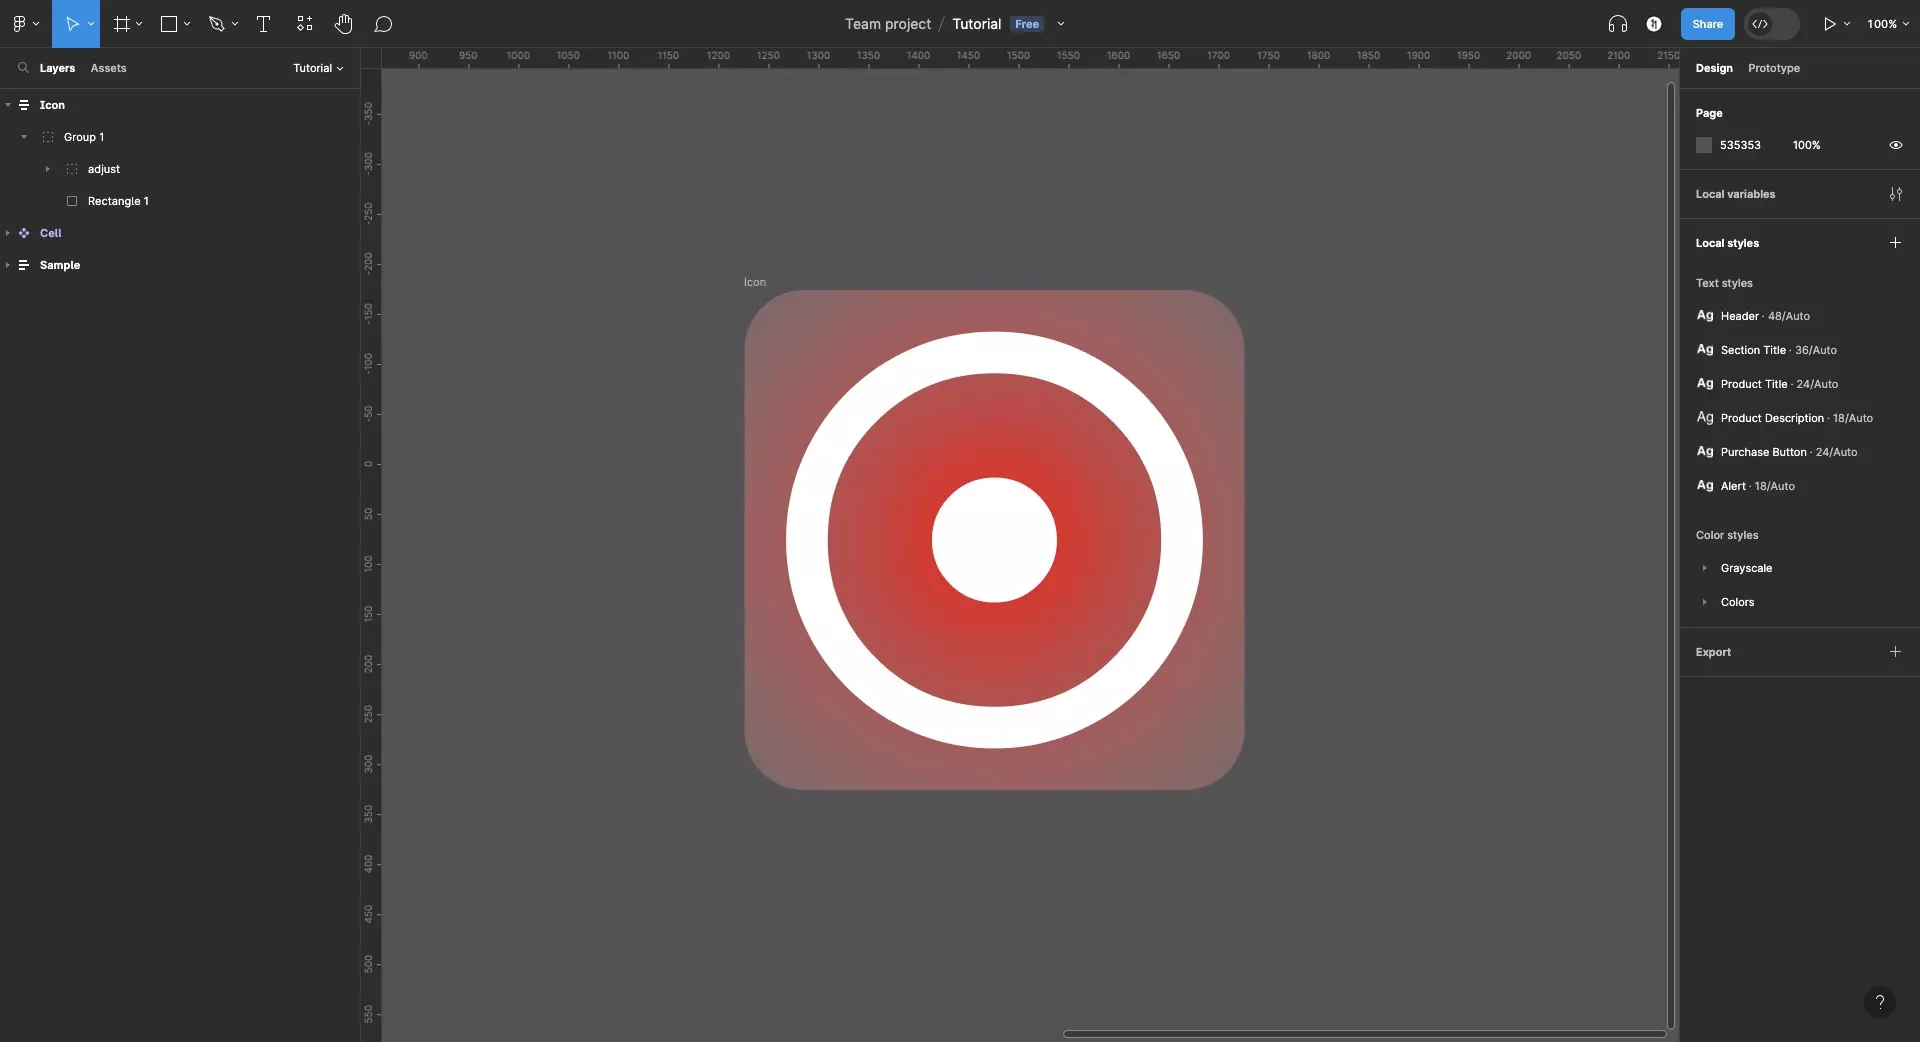
Task: Click the horizontal canvas scrollbar
Action: click(1364, 1034)
